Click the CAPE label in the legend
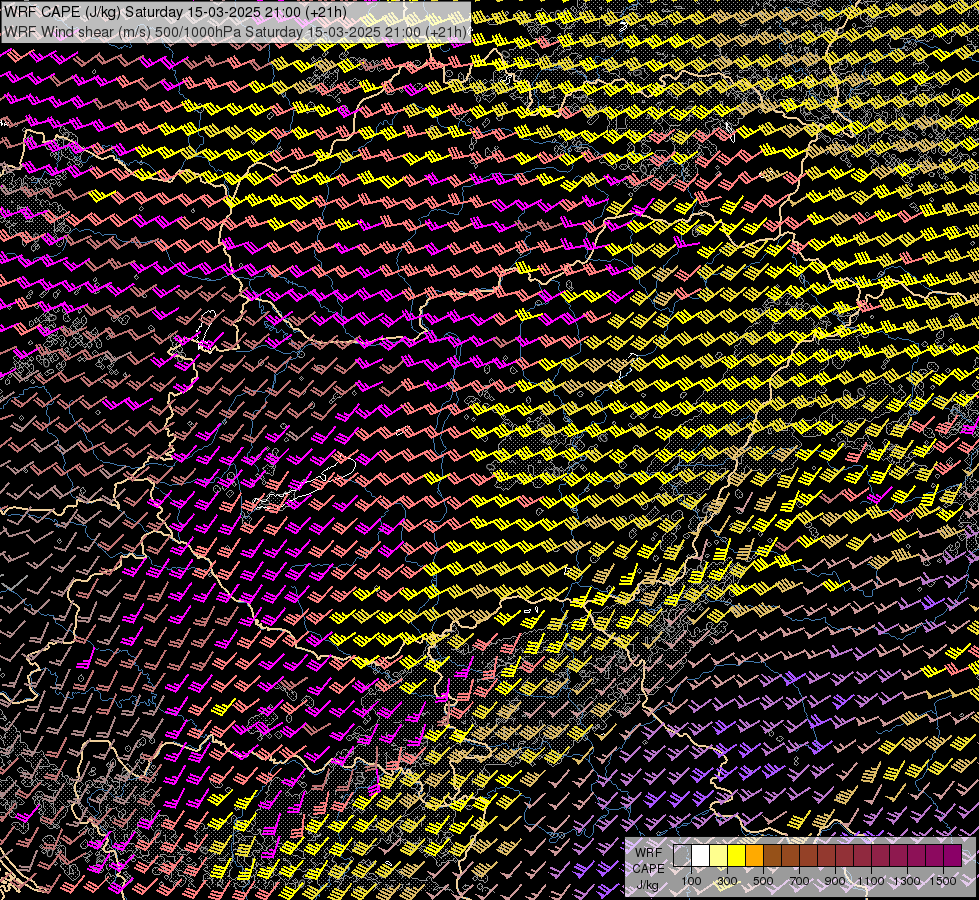 pyautogui.click(x=648, y=868)
